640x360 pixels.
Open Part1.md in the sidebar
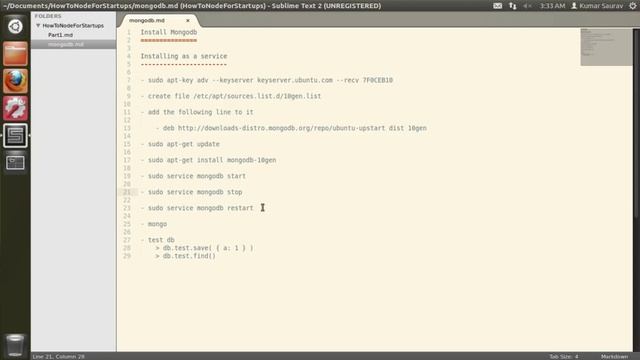[x=60, y=35]
